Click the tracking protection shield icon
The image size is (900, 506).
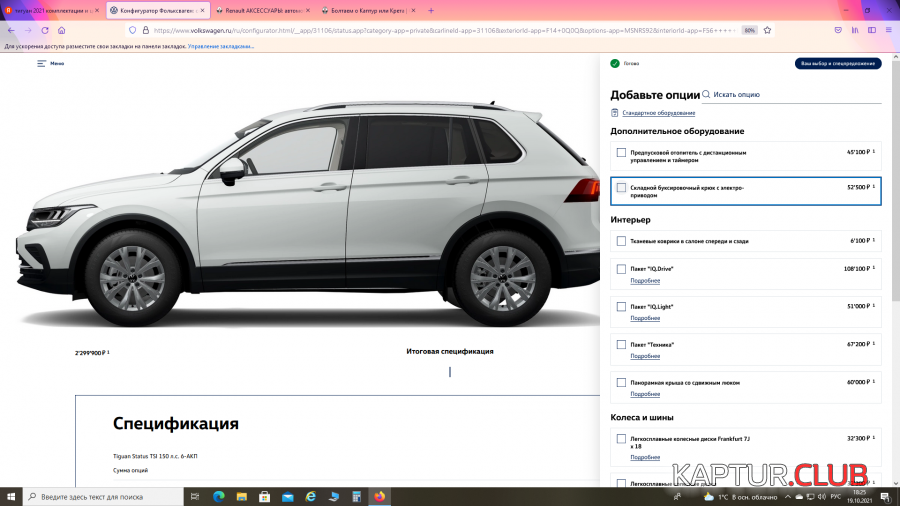pyautogui.click(x=133, y=30)
